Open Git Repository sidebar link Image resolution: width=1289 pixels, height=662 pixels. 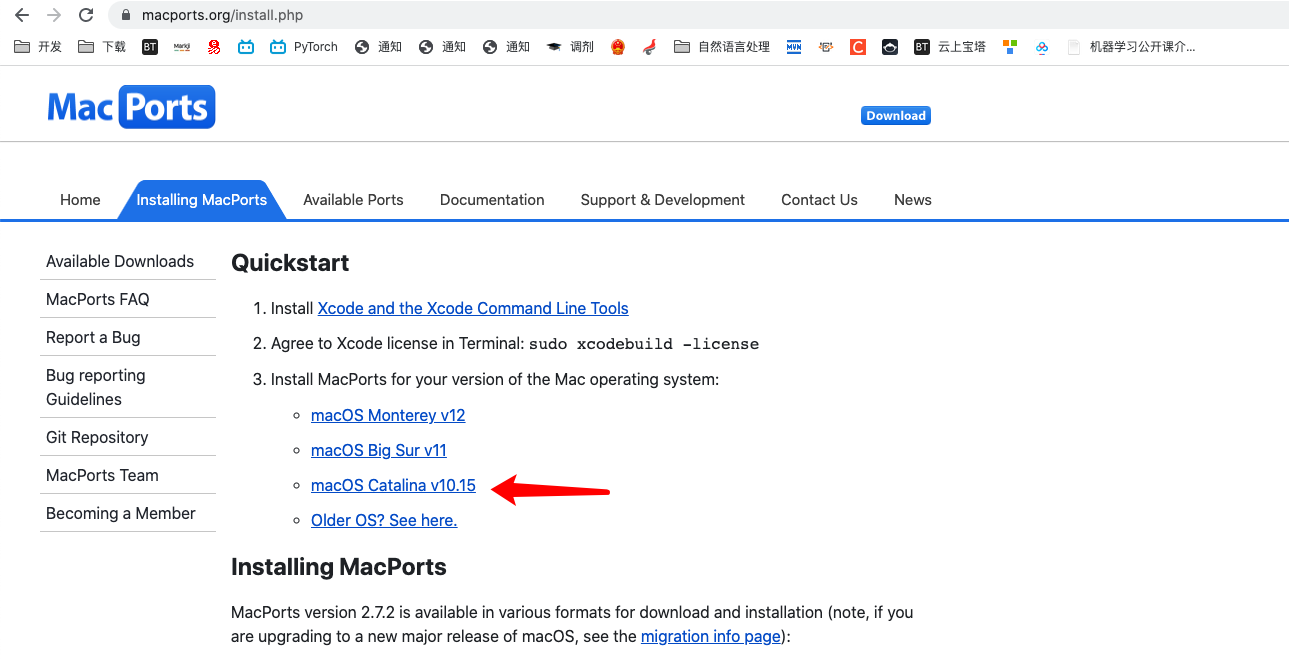click(x=97, y=437)
